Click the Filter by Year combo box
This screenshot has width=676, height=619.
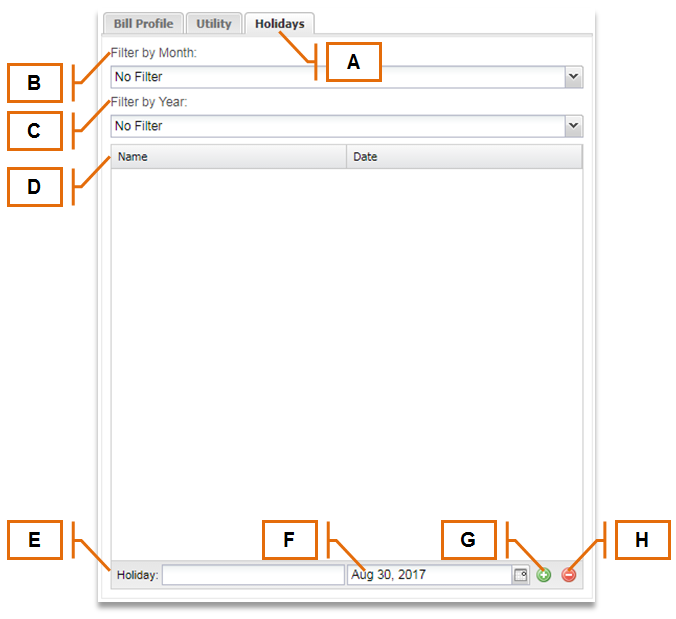coord(347,126)
